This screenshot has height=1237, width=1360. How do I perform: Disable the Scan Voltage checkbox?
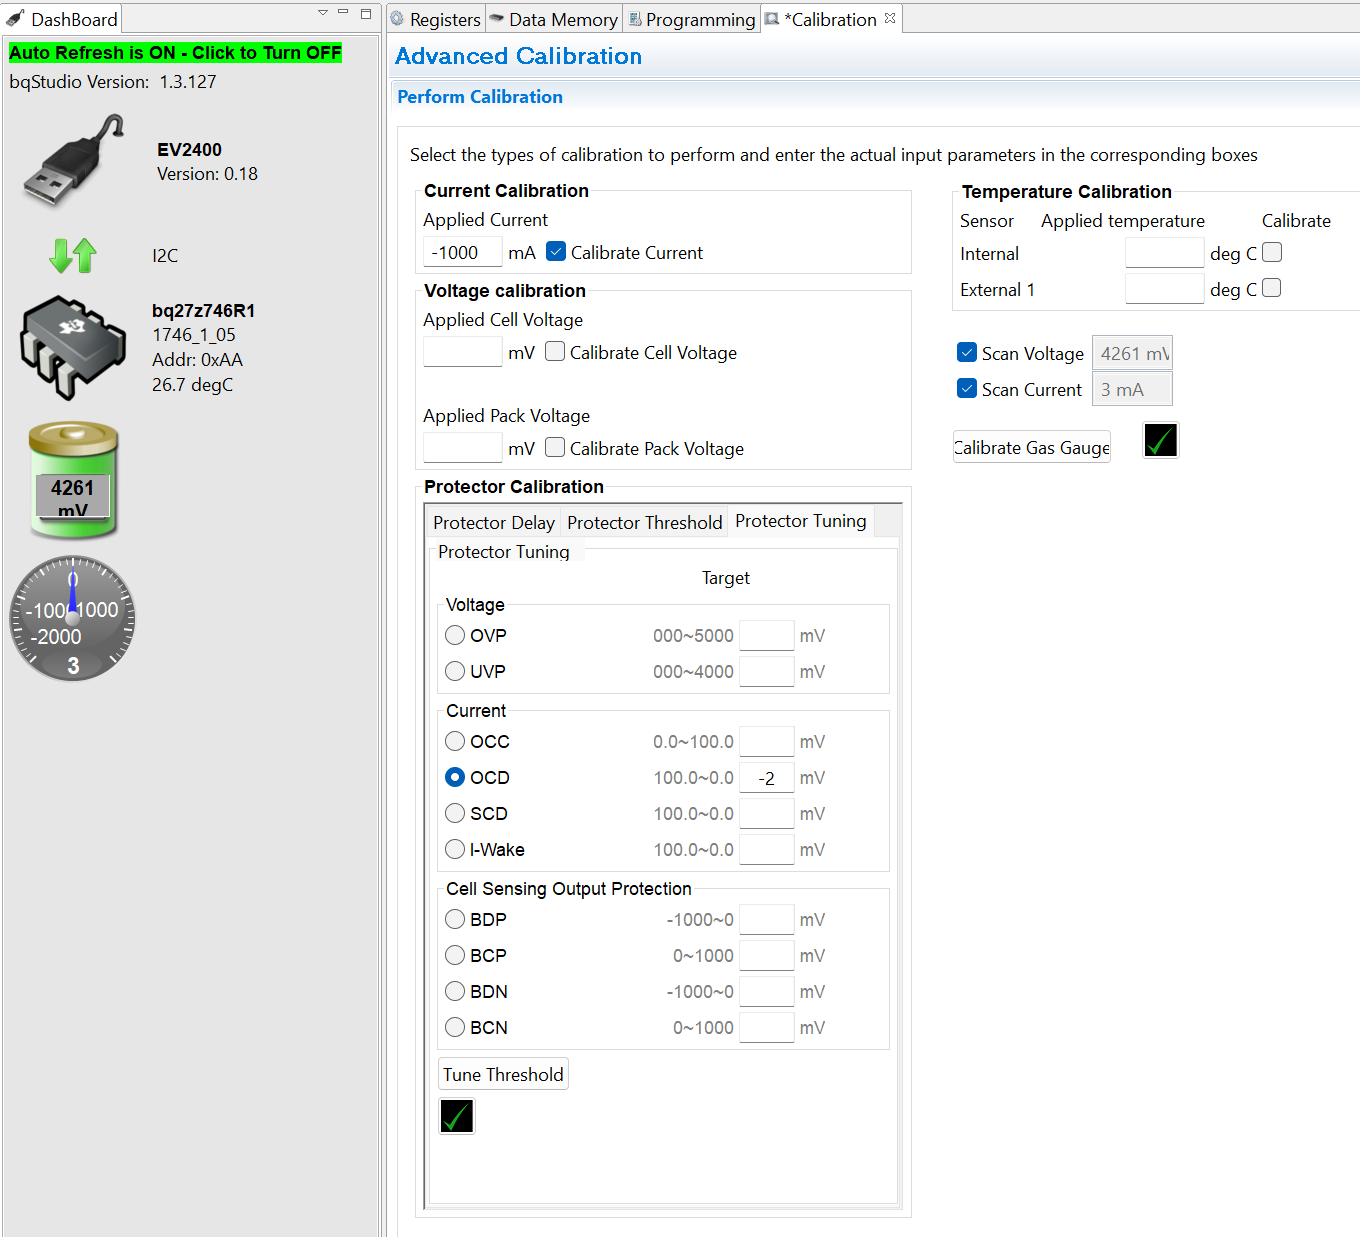coord(967,353)
